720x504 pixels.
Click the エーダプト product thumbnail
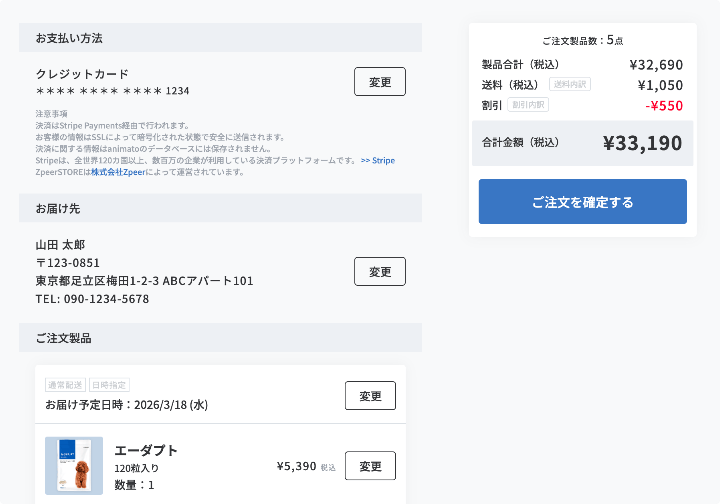tap(74, 466)
